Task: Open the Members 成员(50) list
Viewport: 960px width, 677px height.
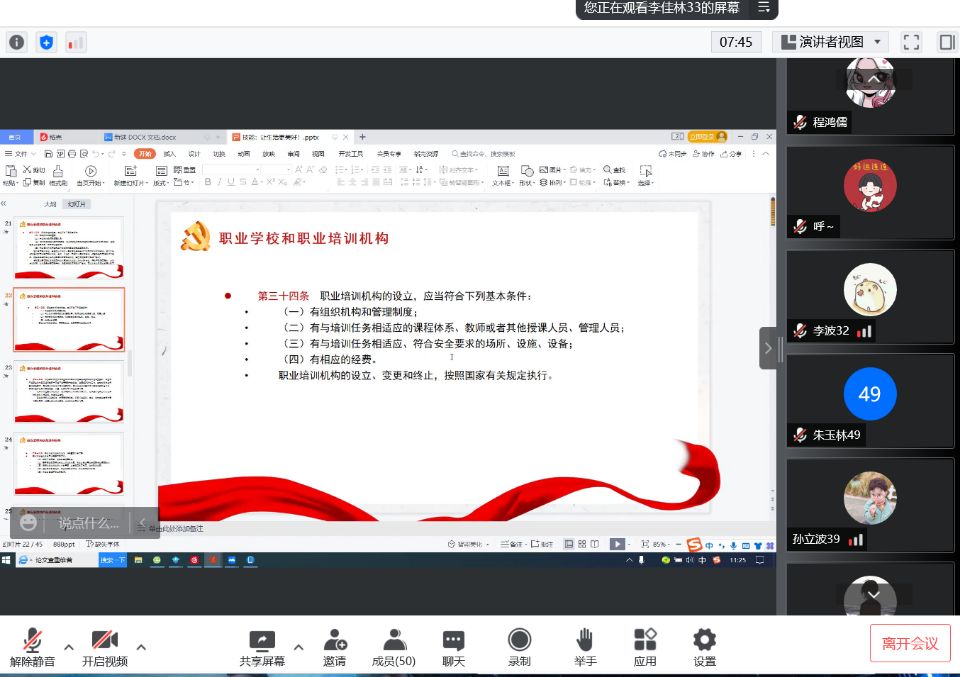Action: click(x=394, y=647)
